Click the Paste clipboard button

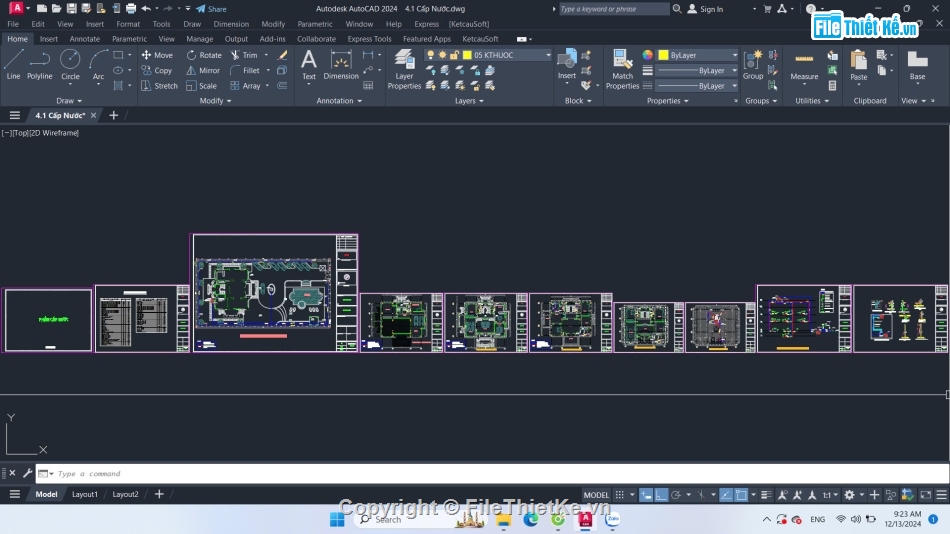[859, 65]
